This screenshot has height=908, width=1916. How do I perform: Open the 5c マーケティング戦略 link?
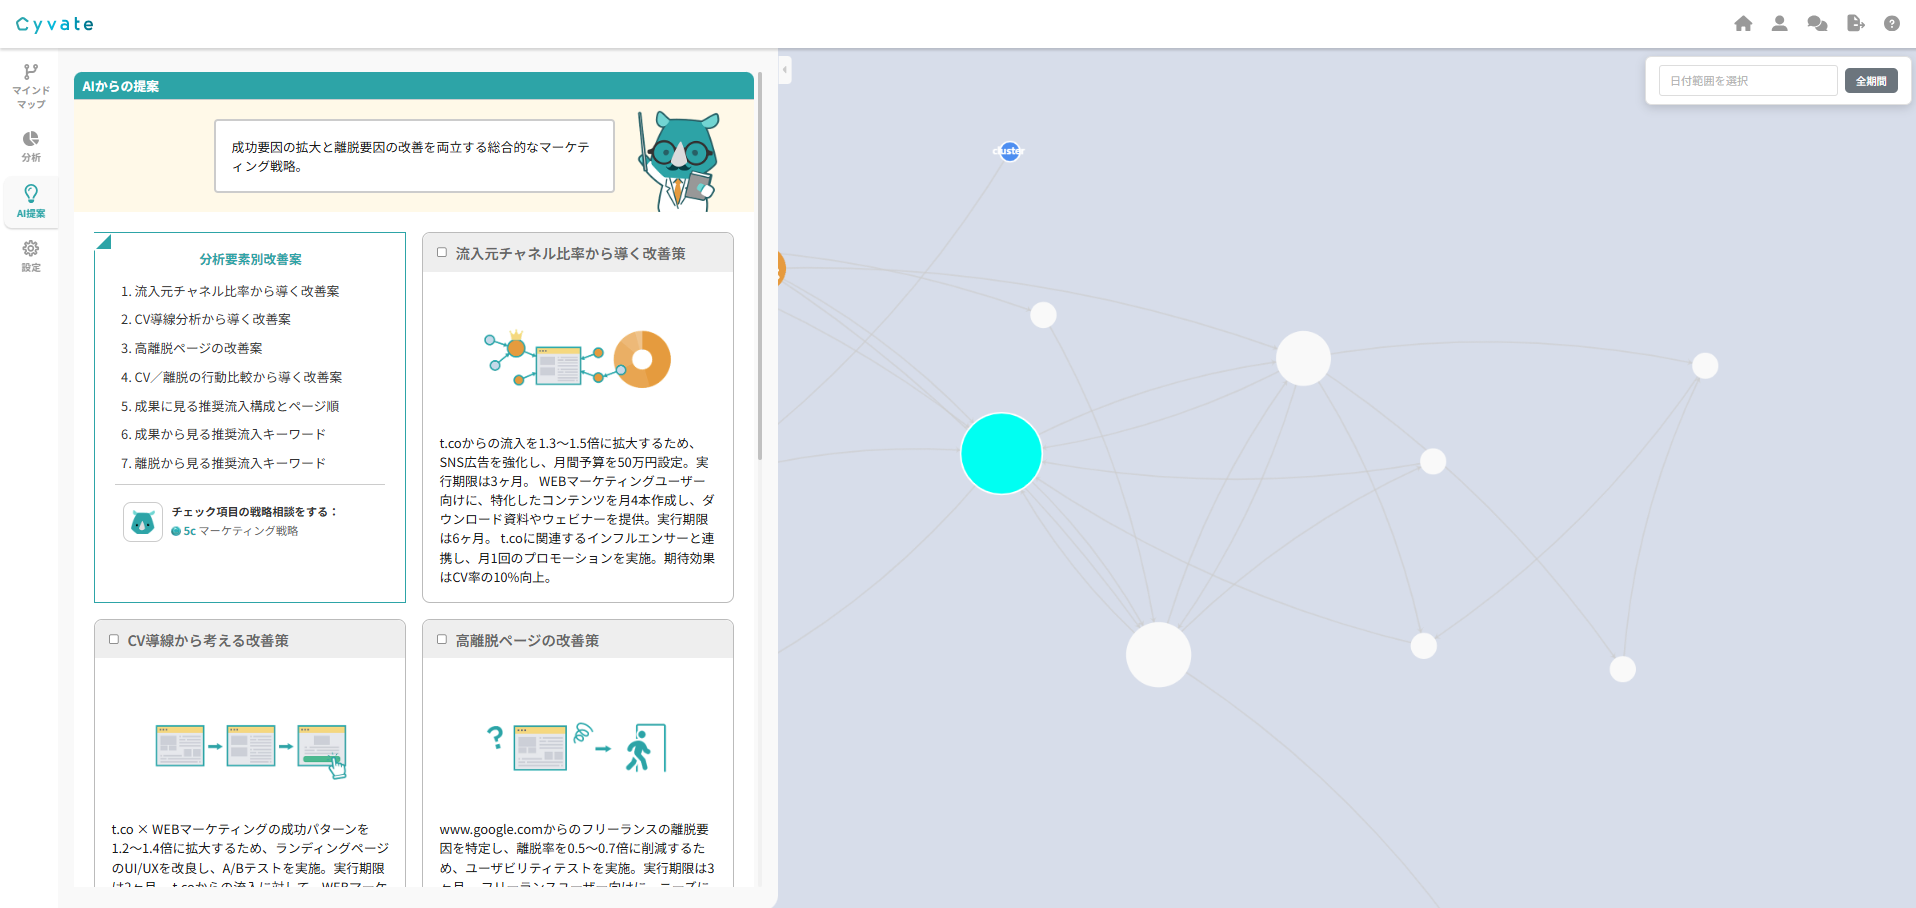pos(235,531)
